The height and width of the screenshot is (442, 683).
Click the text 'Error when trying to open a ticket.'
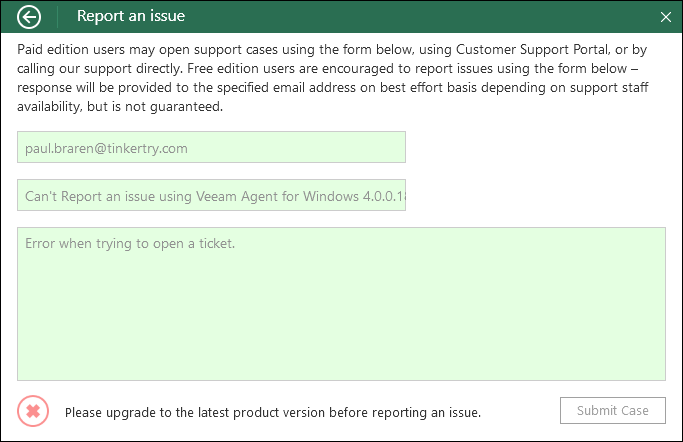pyautogui.click(x=130, y=243)
